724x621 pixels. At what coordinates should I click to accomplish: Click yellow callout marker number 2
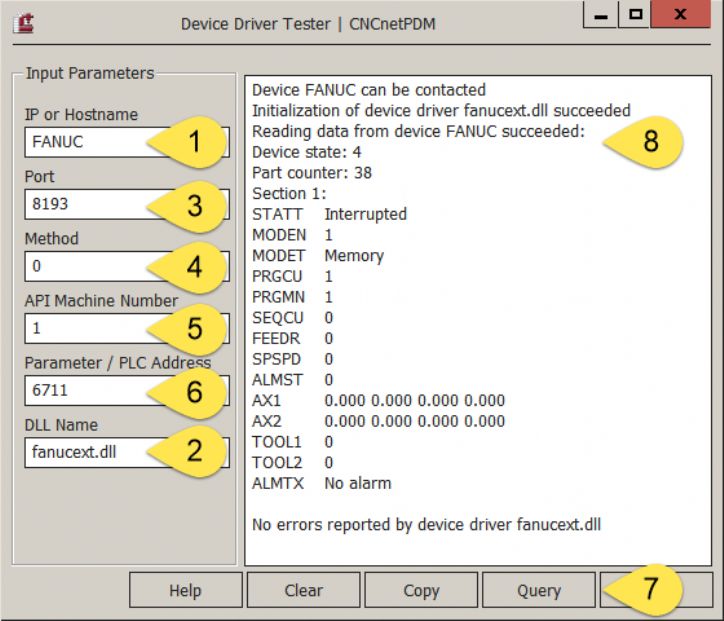[196, 451]
